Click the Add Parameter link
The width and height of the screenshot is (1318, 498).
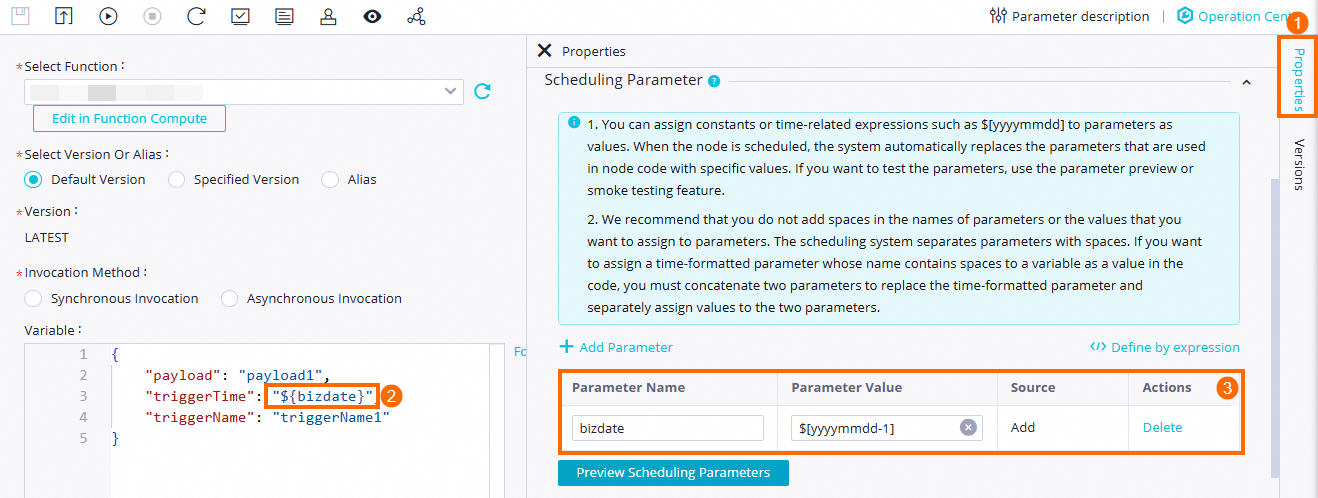coord(616,347)
